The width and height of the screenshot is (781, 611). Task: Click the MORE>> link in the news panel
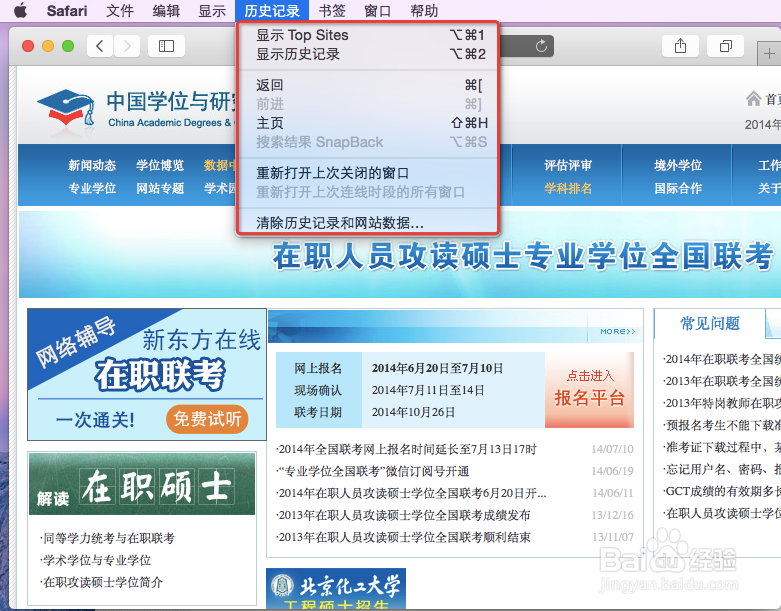click(618, 331)
